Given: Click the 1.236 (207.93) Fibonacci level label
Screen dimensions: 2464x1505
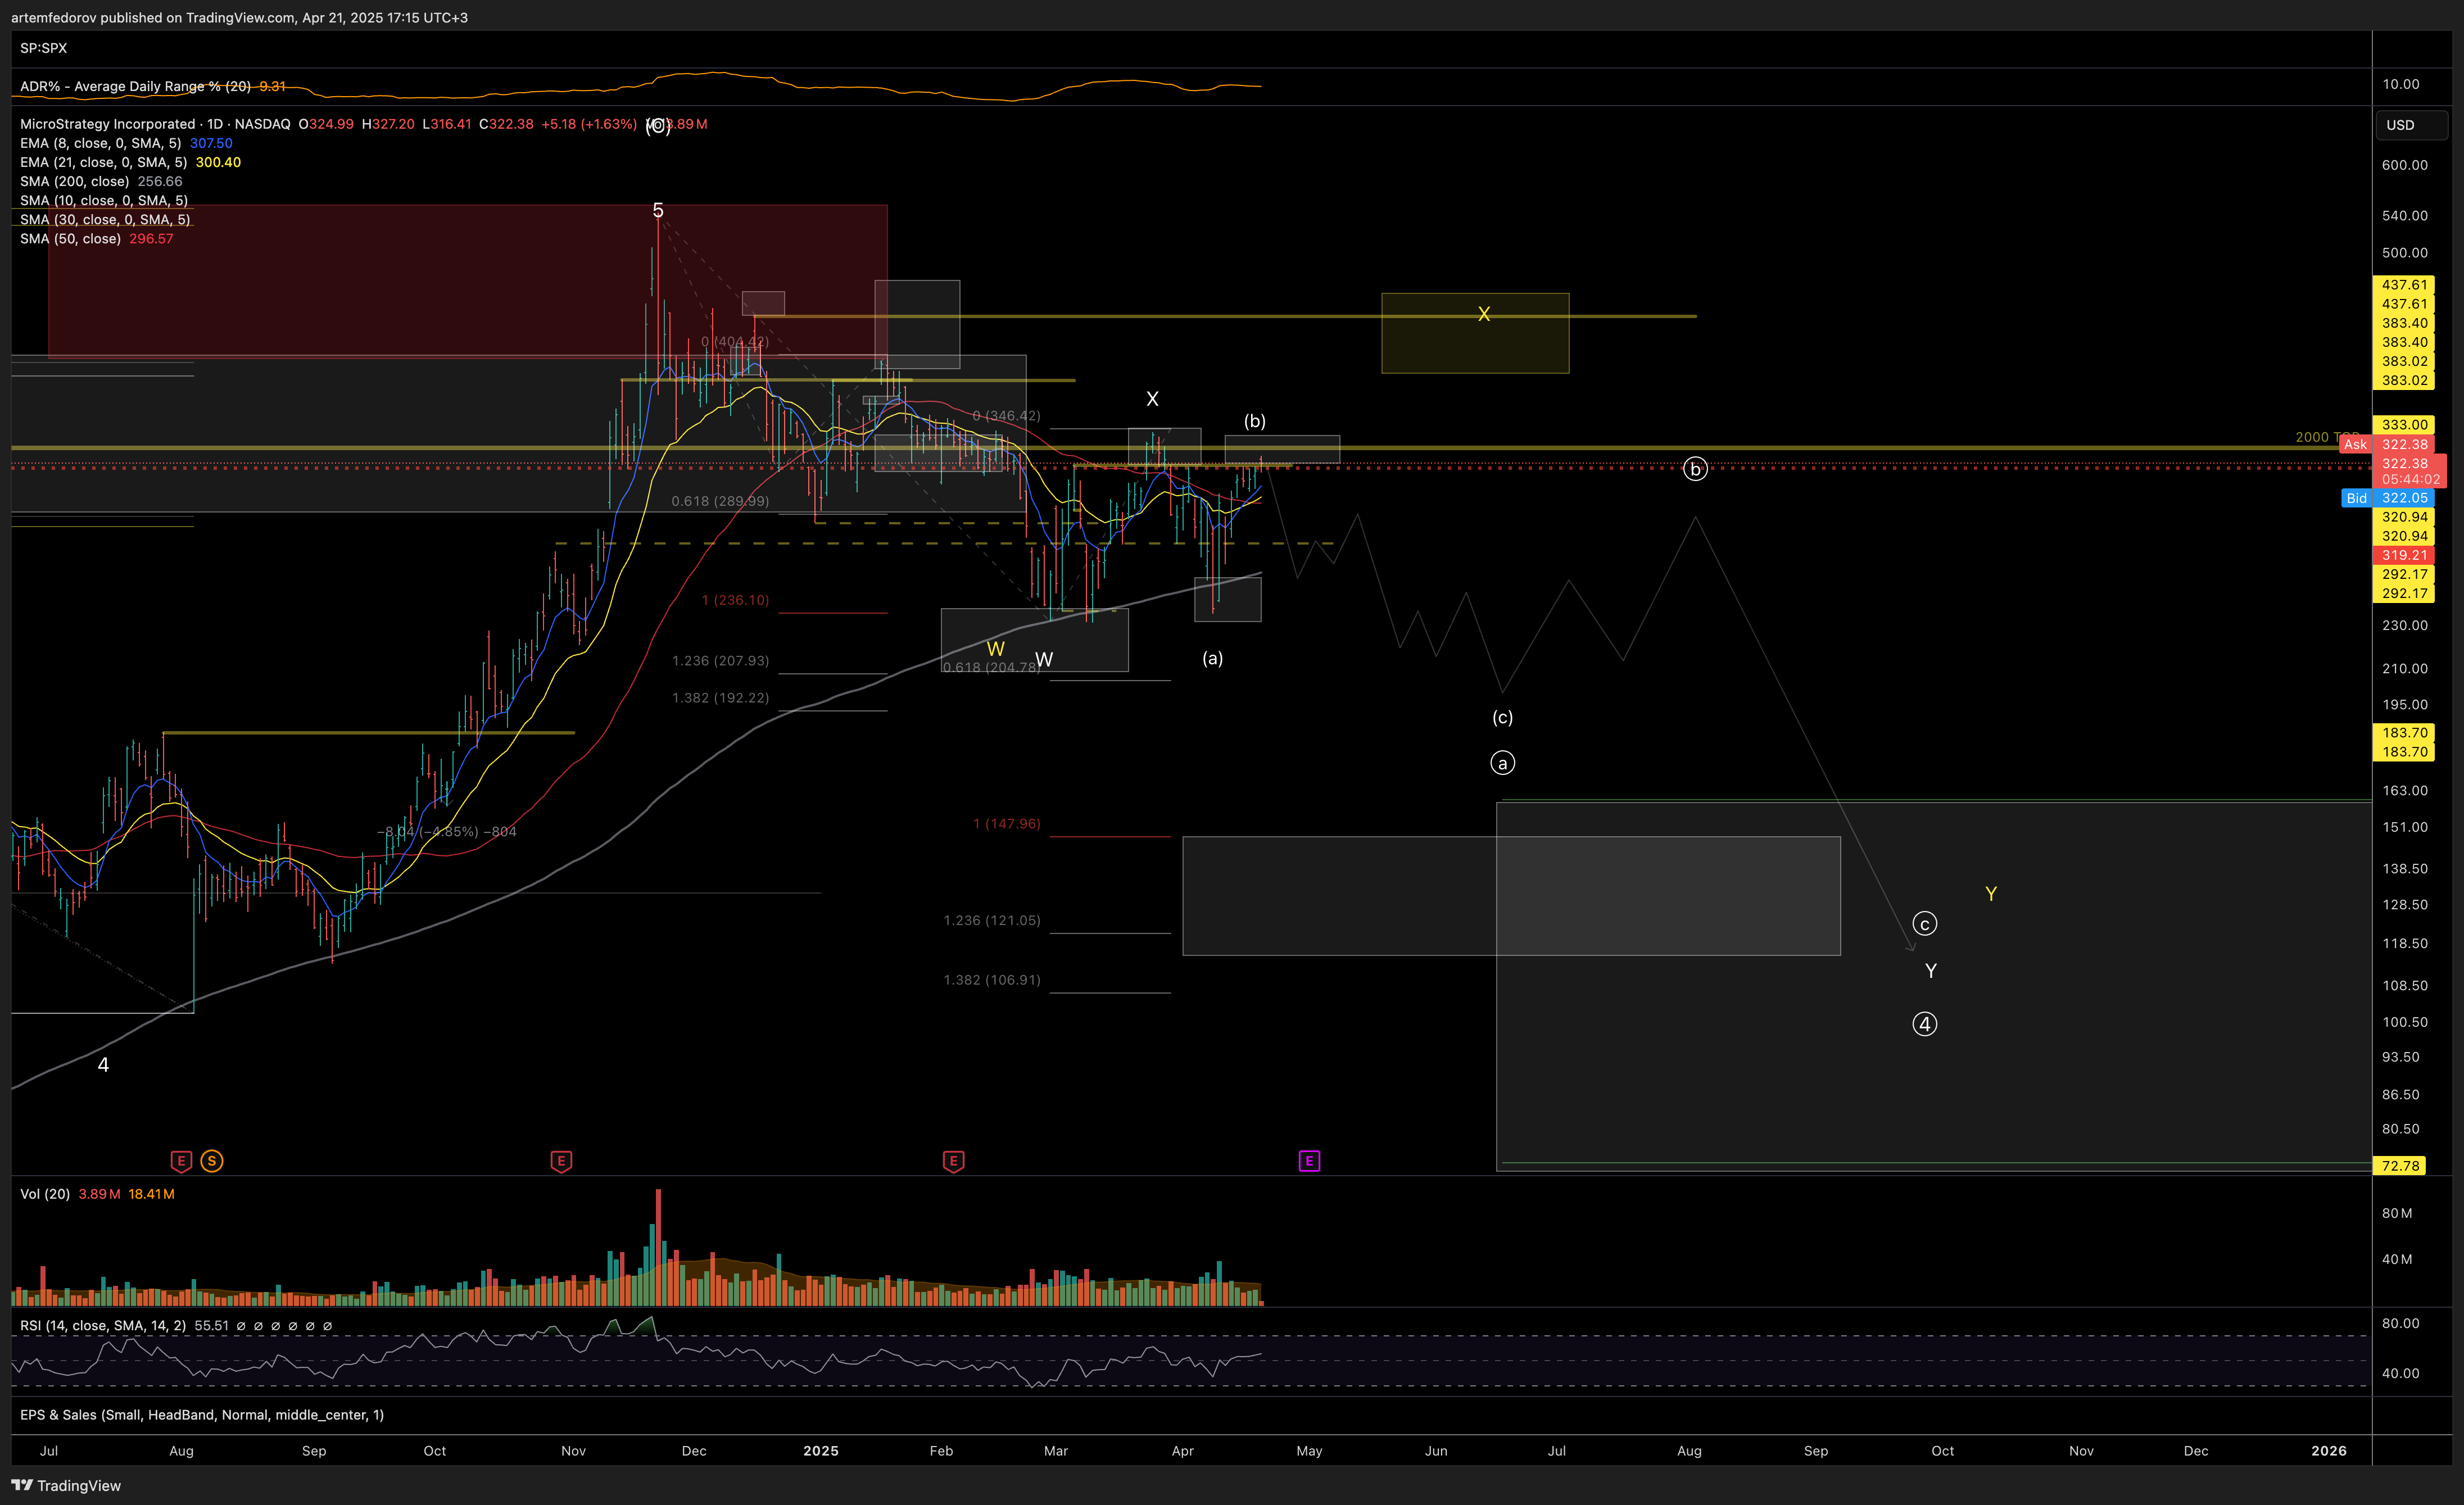Looking at the screenshot, I should pos(720,661).
